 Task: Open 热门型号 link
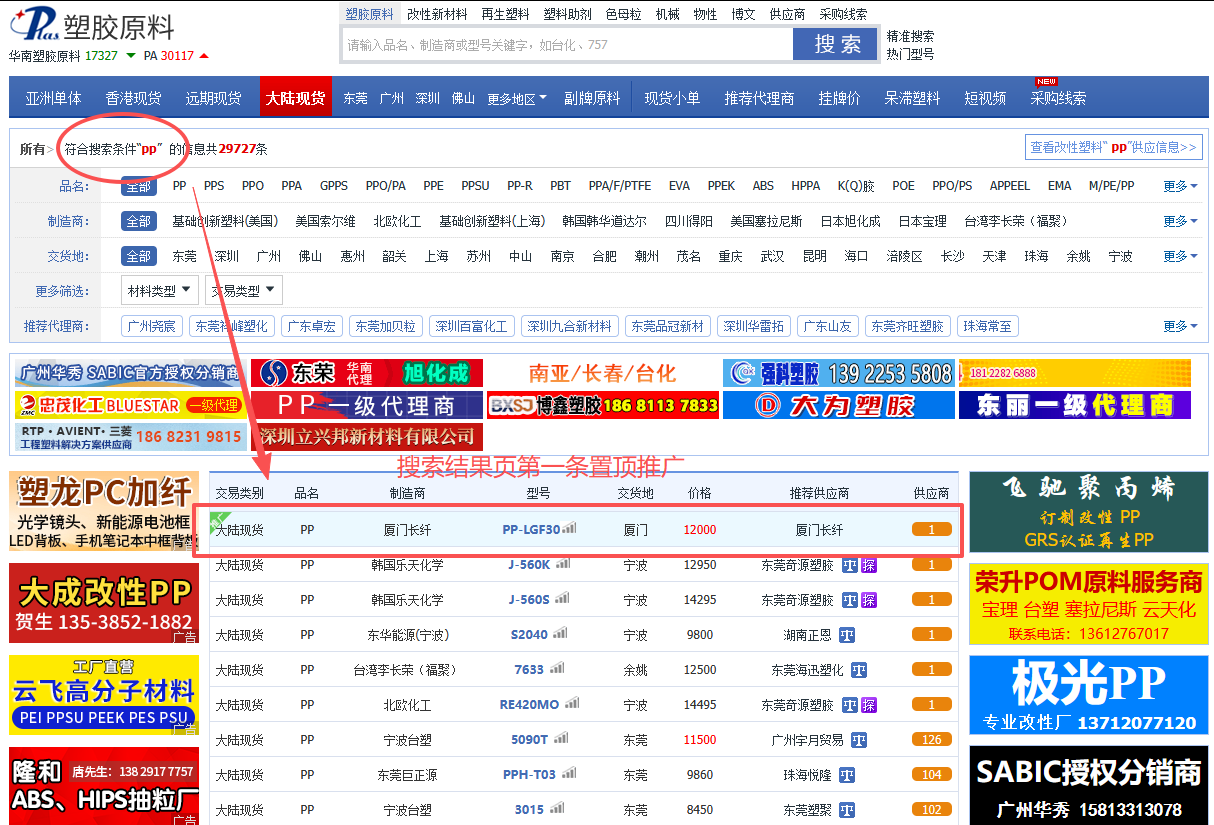tap(910, 53)
